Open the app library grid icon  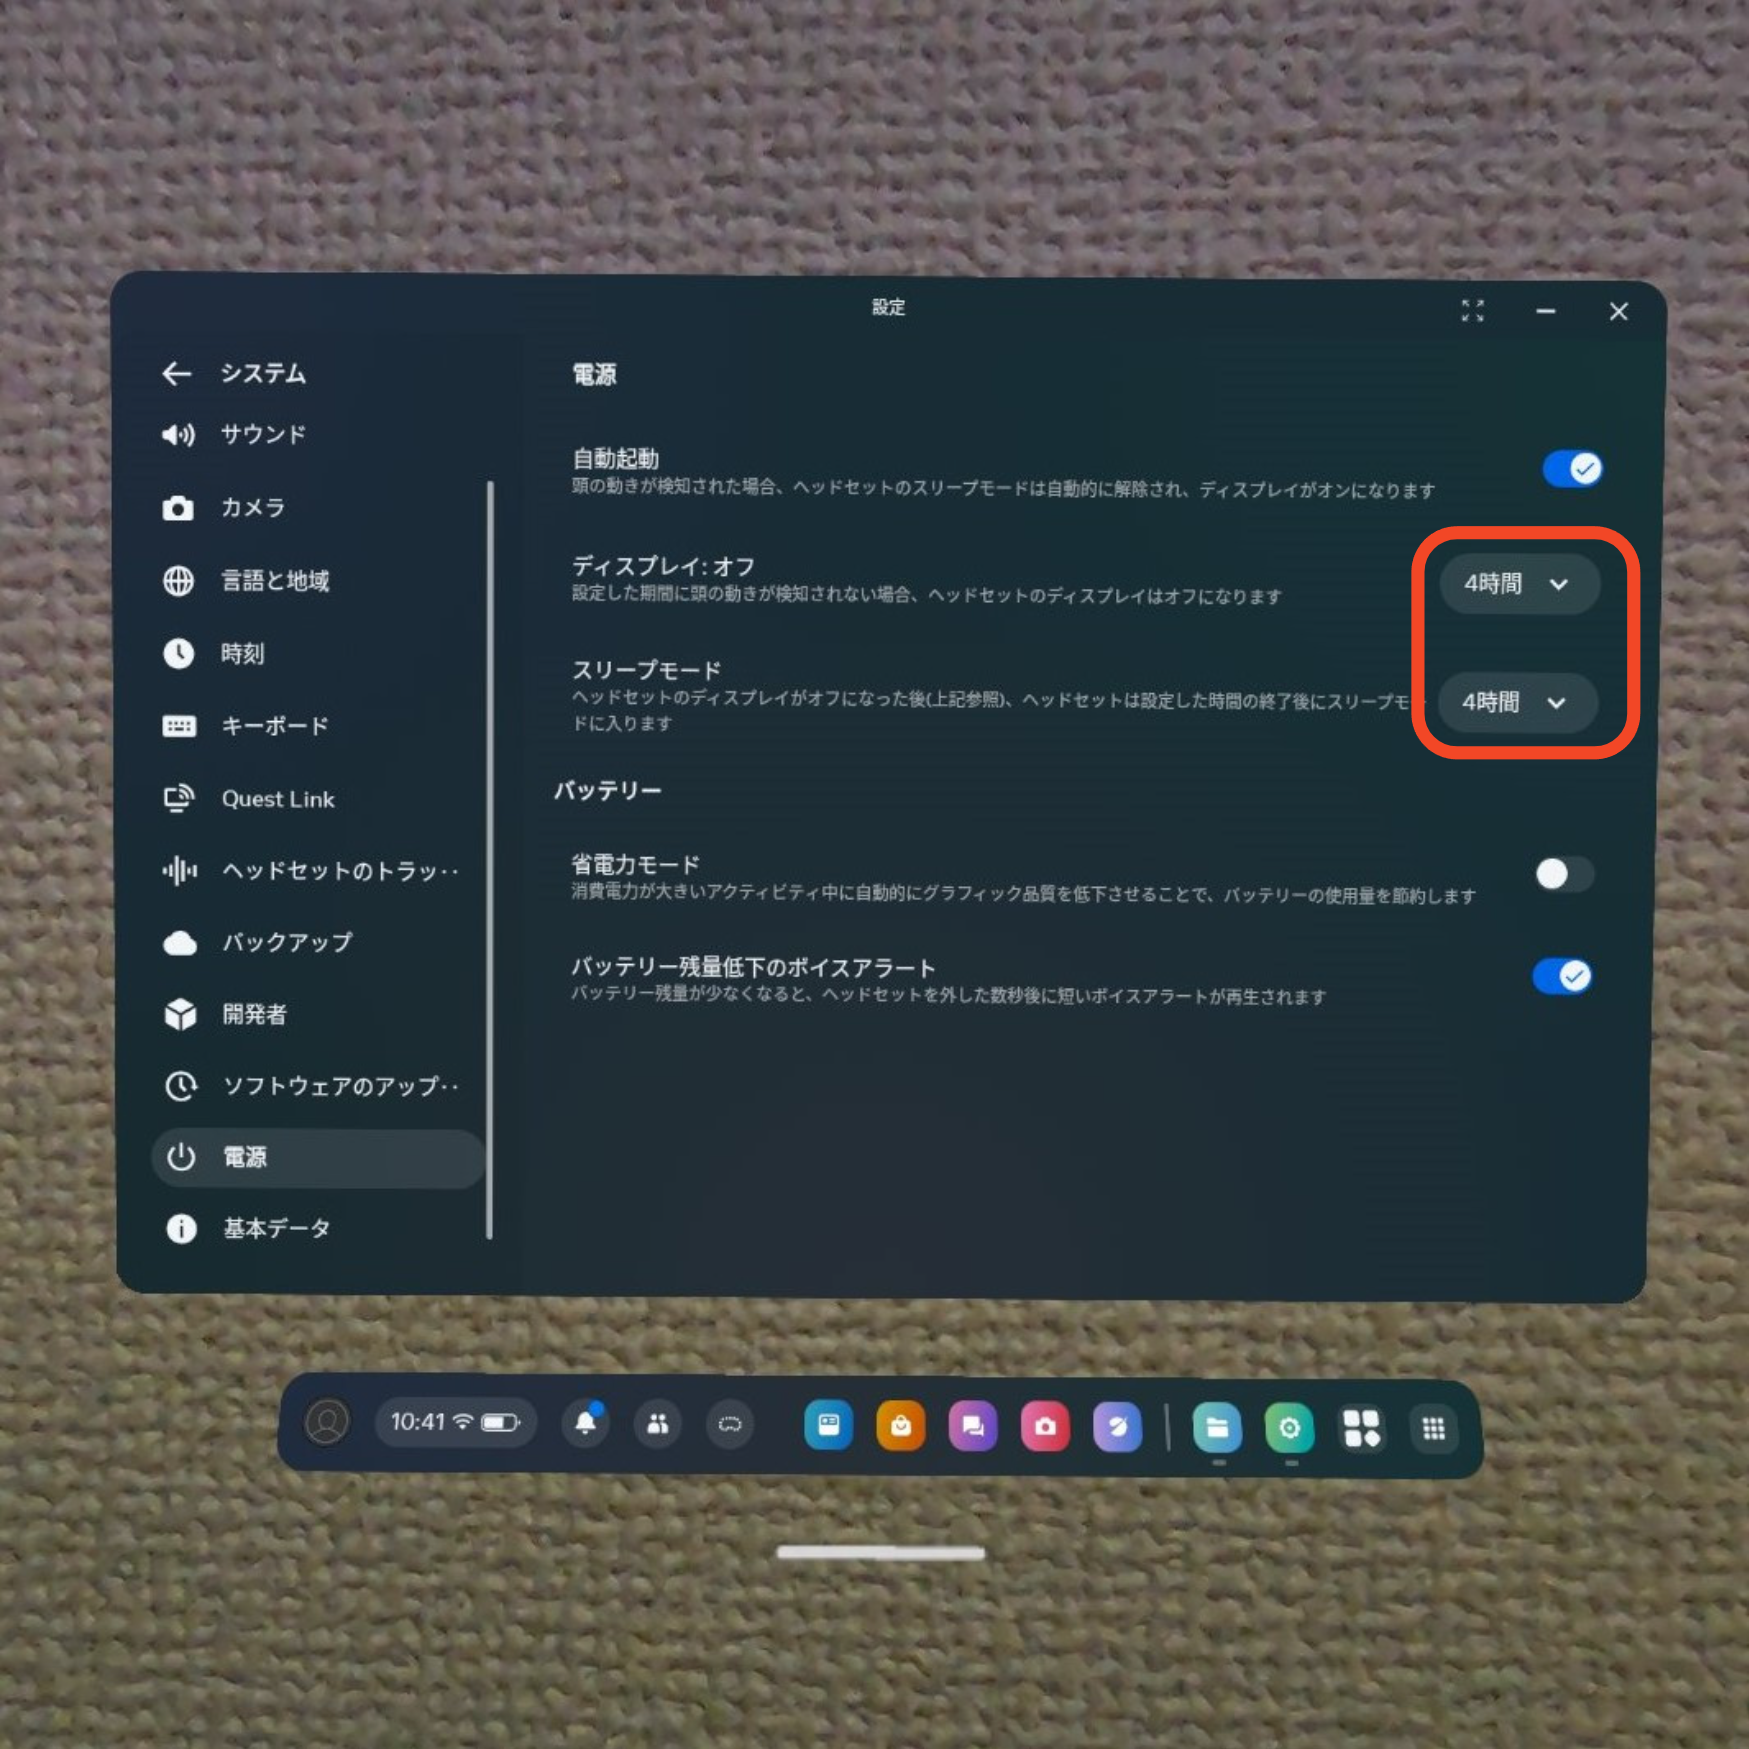click(1433, 1429)
